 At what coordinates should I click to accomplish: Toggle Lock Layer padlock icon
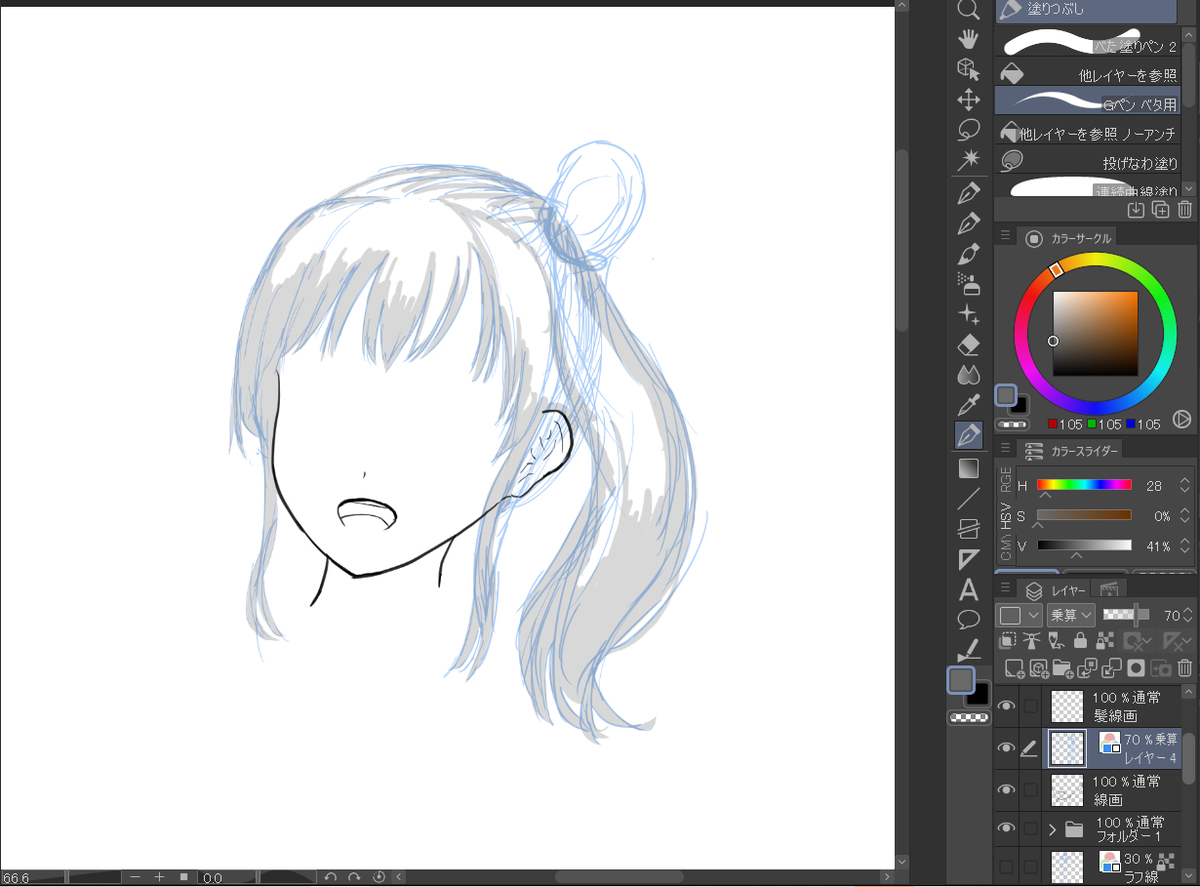pos(1080,641)
